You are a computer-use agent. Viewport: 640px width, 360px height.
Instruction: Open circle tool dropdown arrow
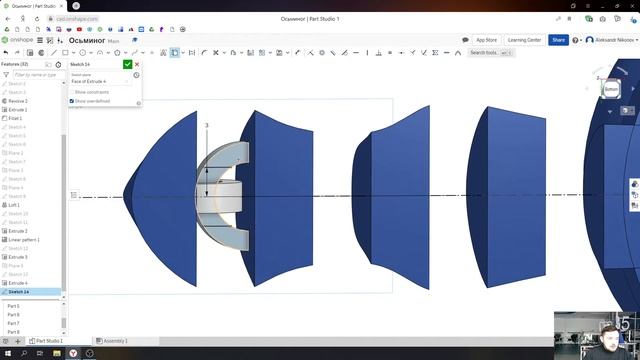(x=91, y=53)
